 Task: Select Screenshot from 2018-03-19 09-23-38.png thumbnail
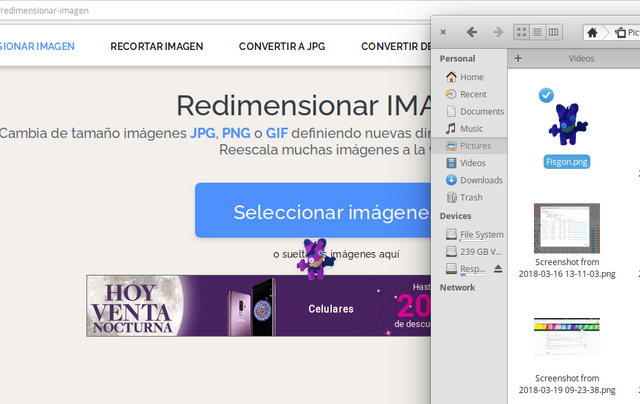click(567, 337)
